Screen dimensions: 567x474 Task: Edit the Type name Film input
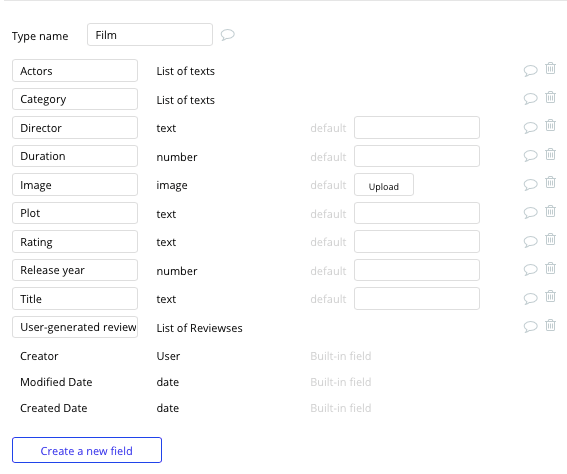[150, 35]
